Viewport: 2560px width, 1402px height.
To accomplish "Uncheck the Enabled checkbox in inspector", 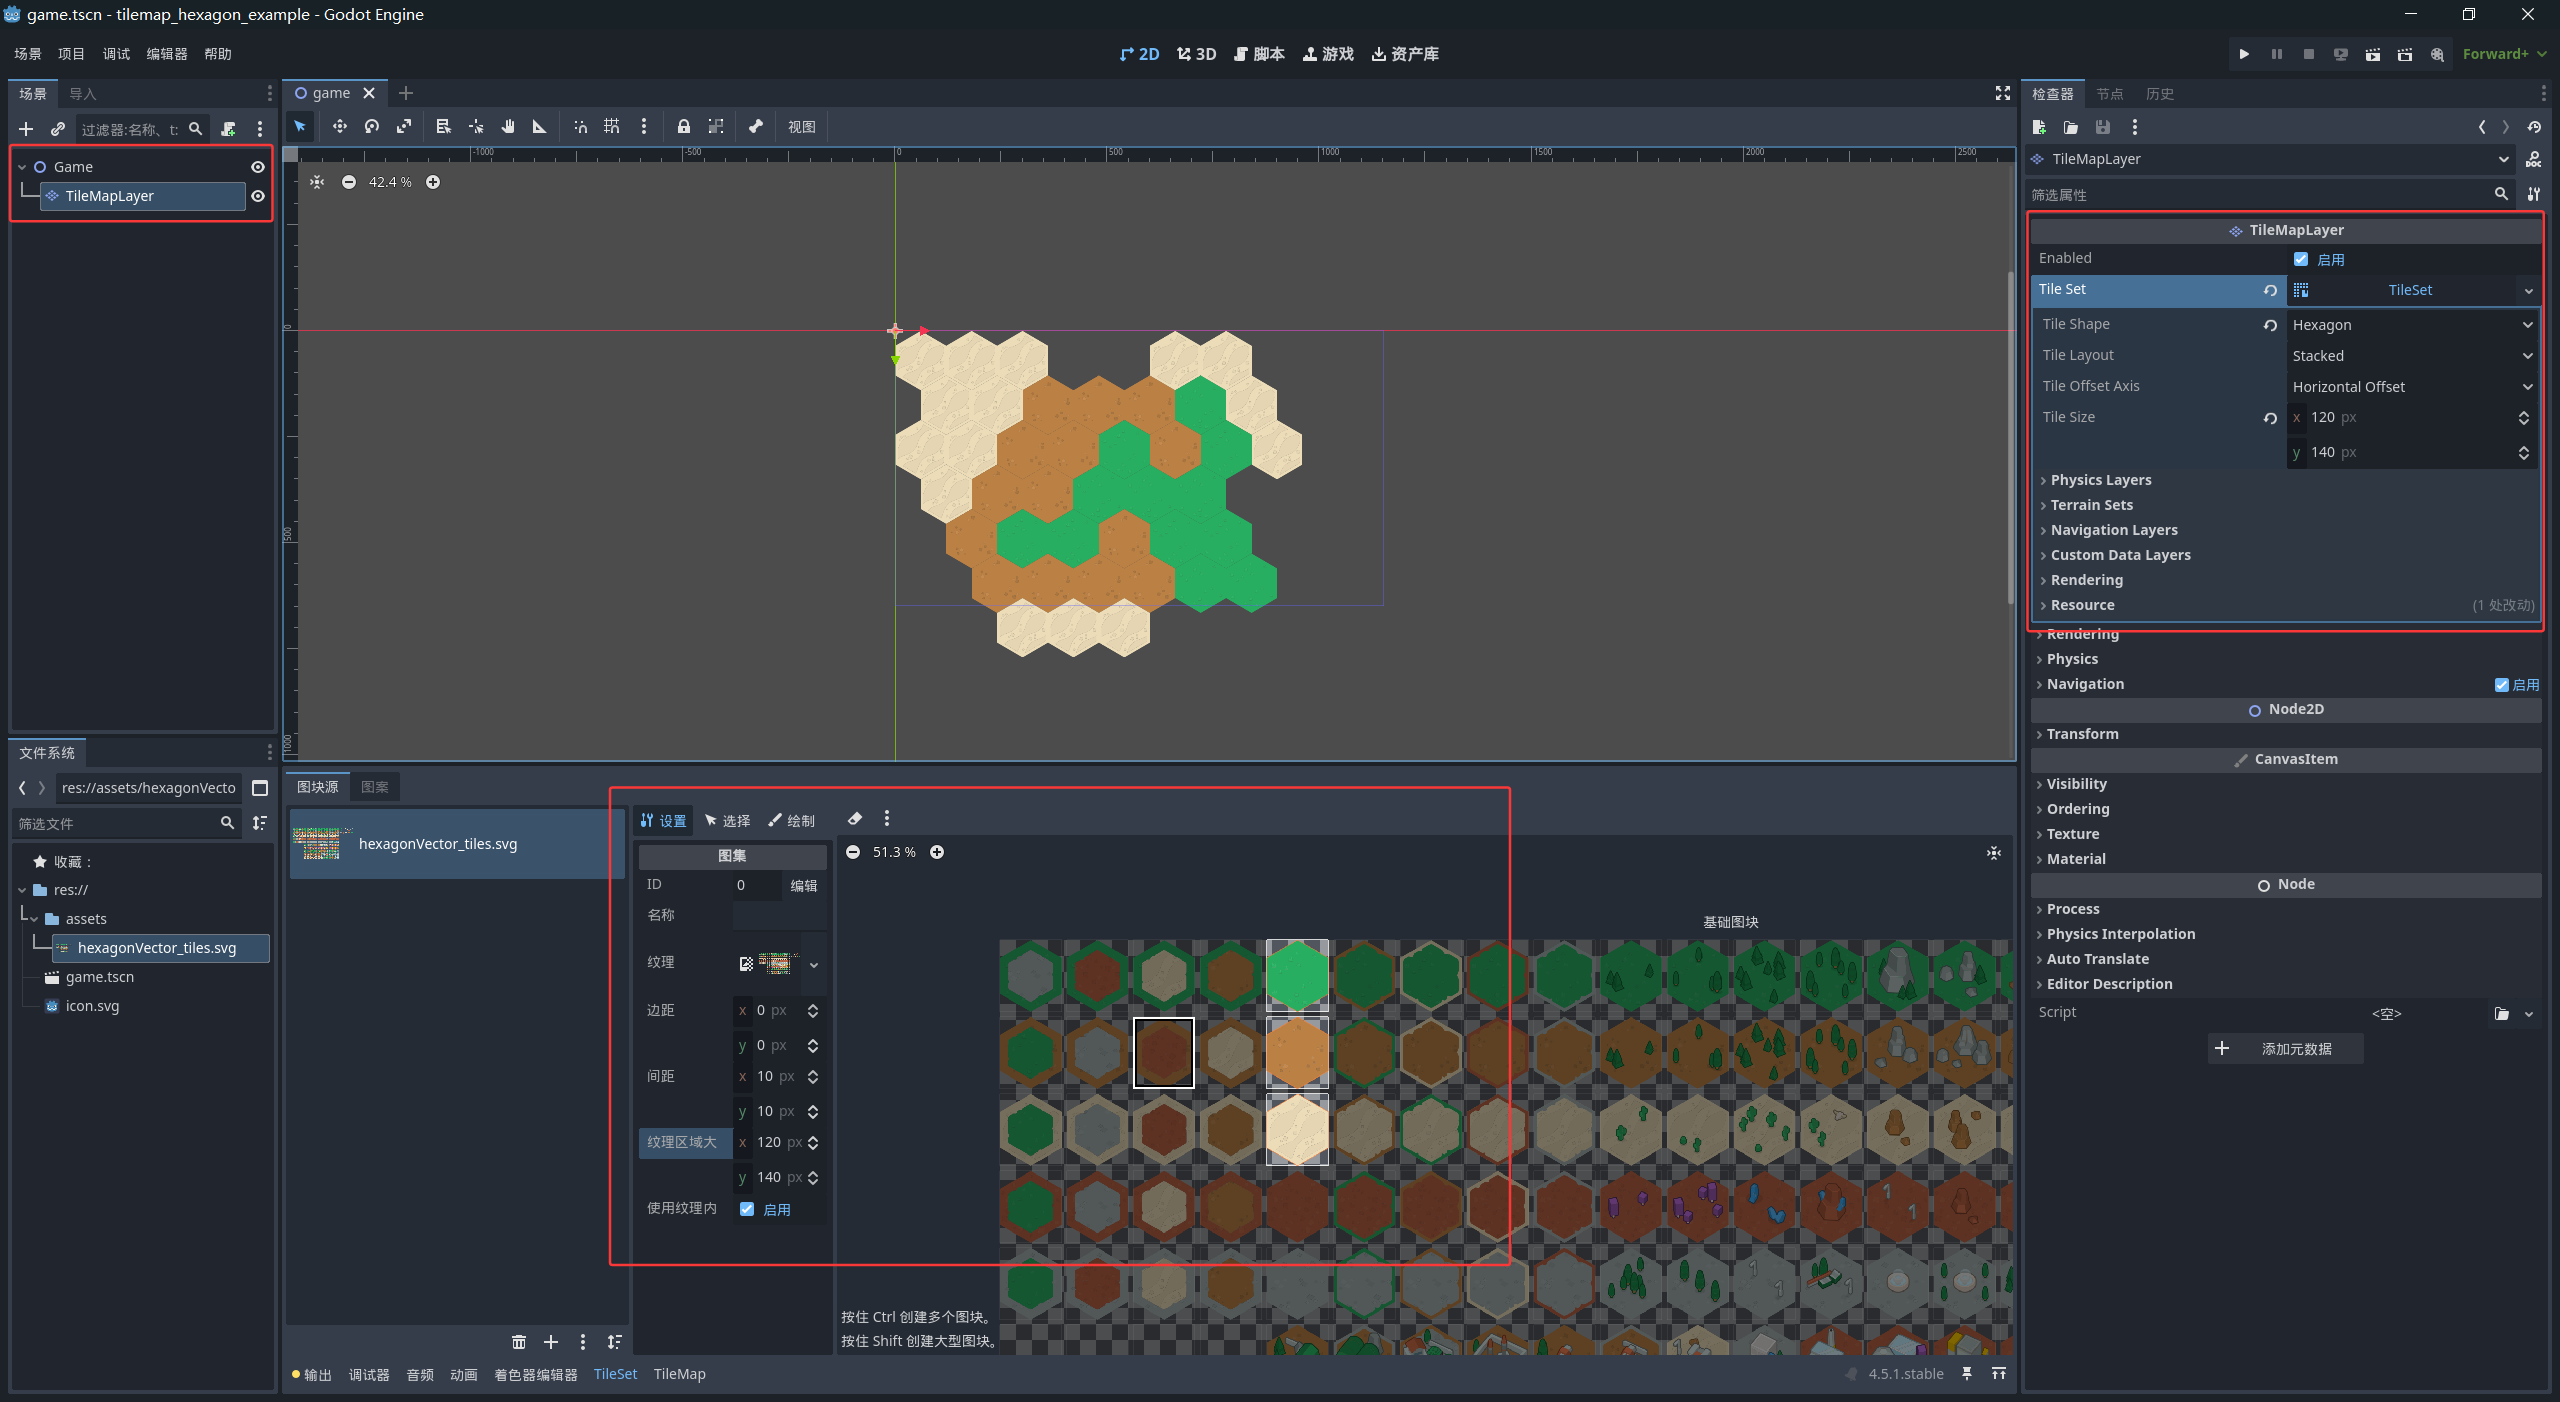I will point(2301,259).
